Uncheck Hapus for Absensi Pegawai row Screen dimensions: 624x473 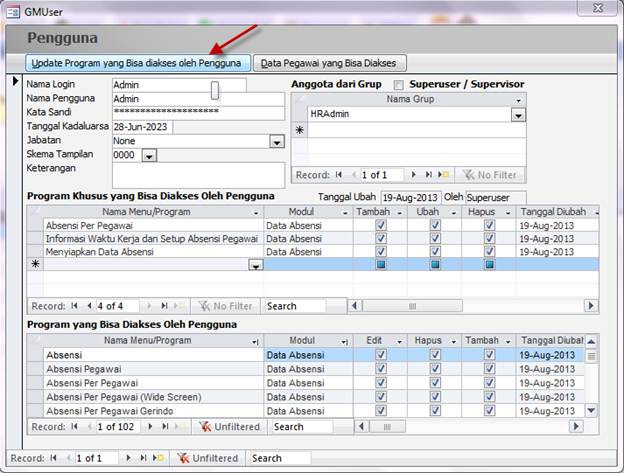(x=435, y=368)
